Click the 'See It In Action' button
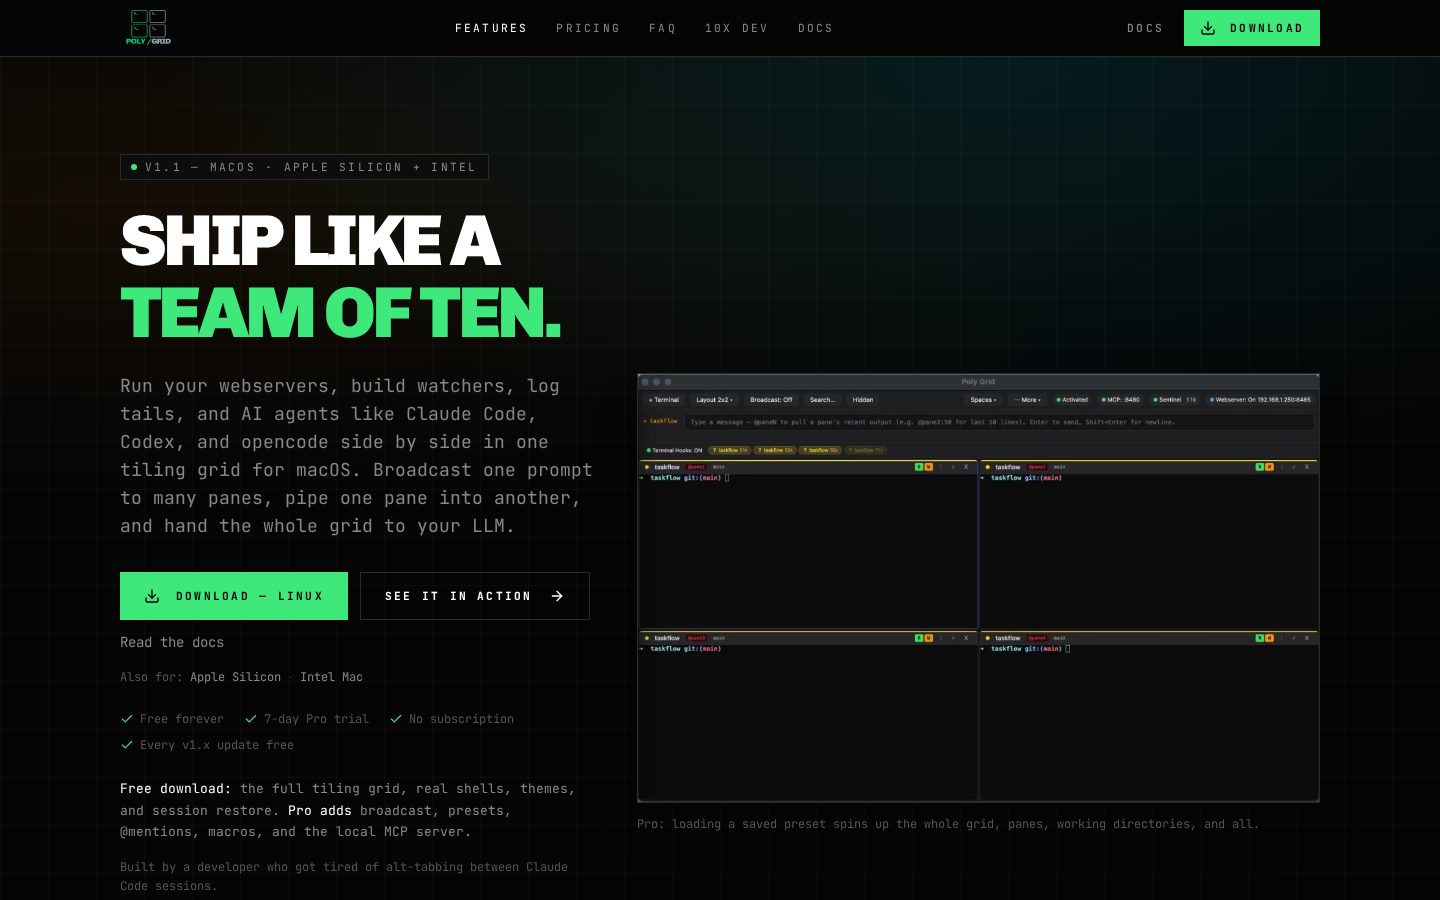The height and width of the screenshot is (900, 1440). 475,596
